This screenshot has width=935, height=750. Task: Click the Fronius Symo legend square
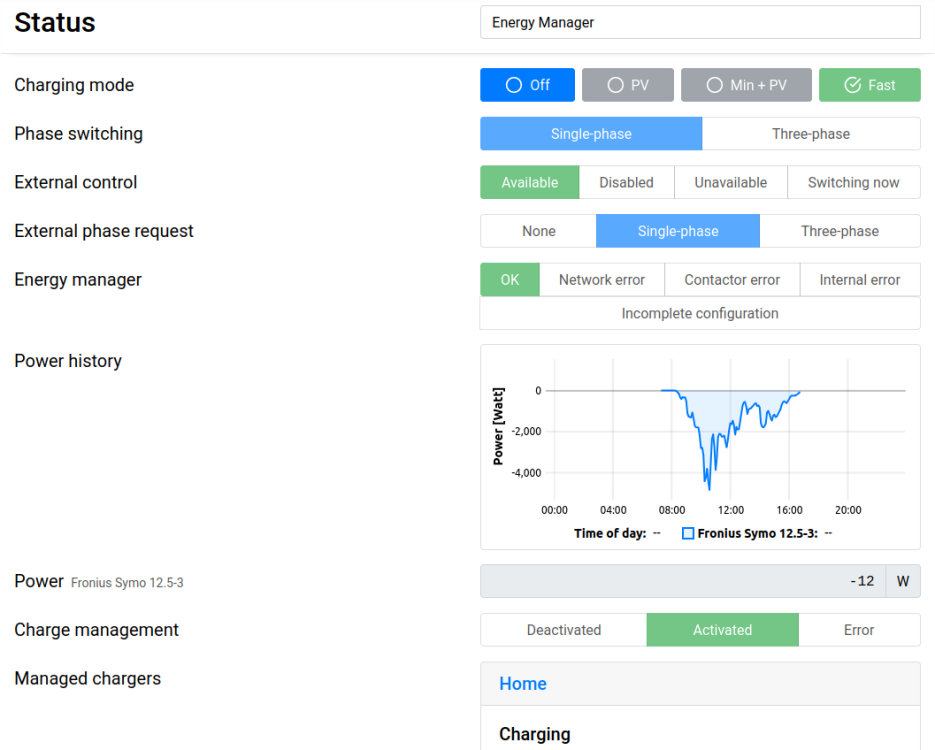[x=688, y=534]
